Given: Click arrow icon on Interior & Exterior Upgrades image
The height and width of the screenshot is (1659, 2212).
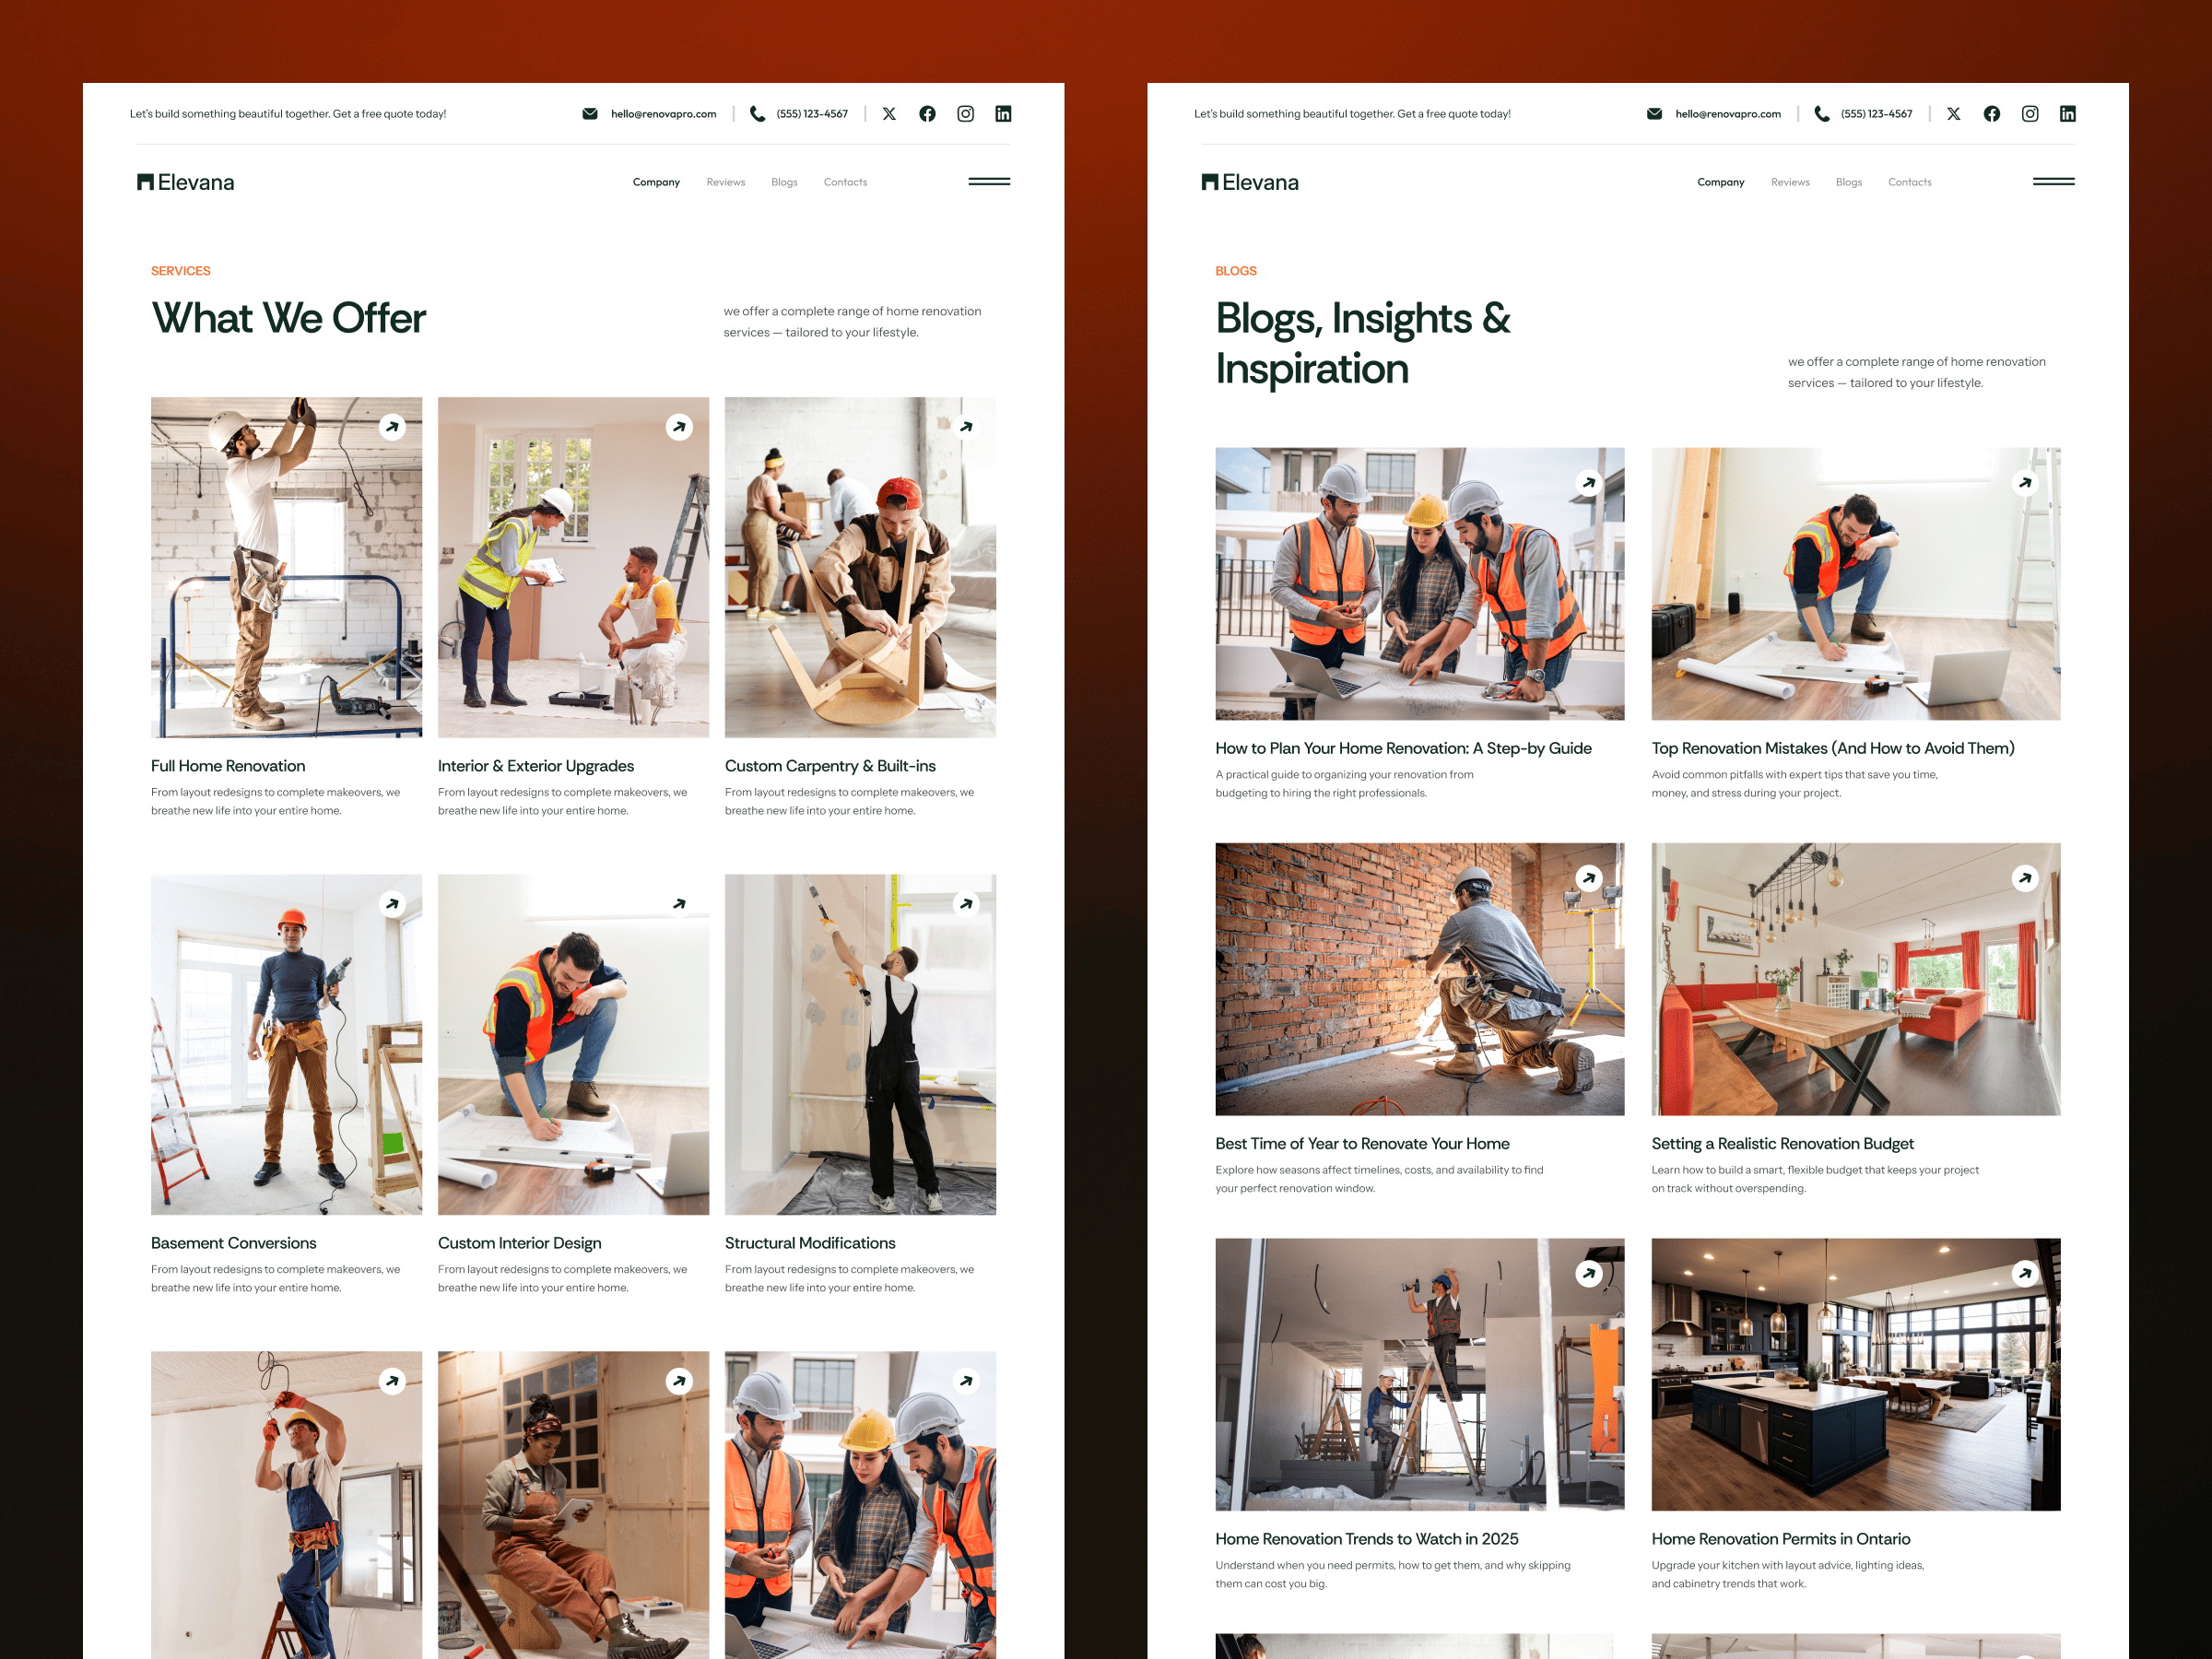Looking at the screenshot, I should 679,427.
